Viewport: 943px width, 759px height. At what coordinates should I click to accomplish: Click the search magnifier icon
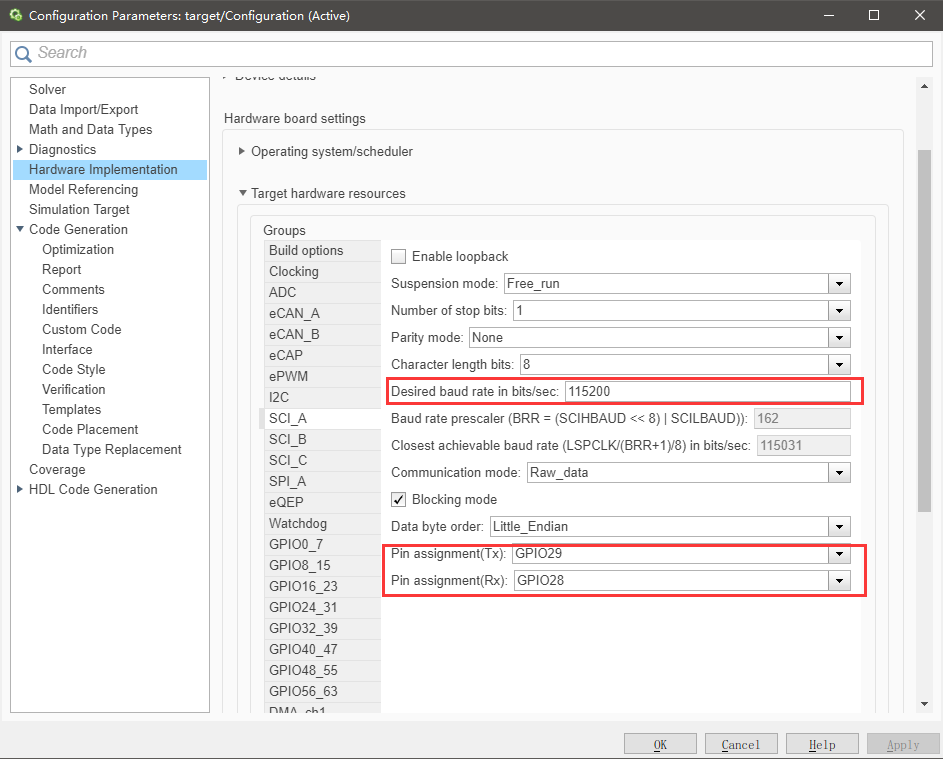click(23, 54)
